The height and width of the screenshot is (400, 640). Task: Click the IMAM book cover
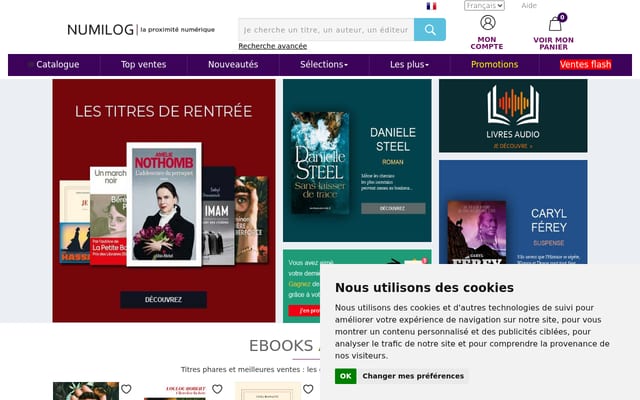218,216
